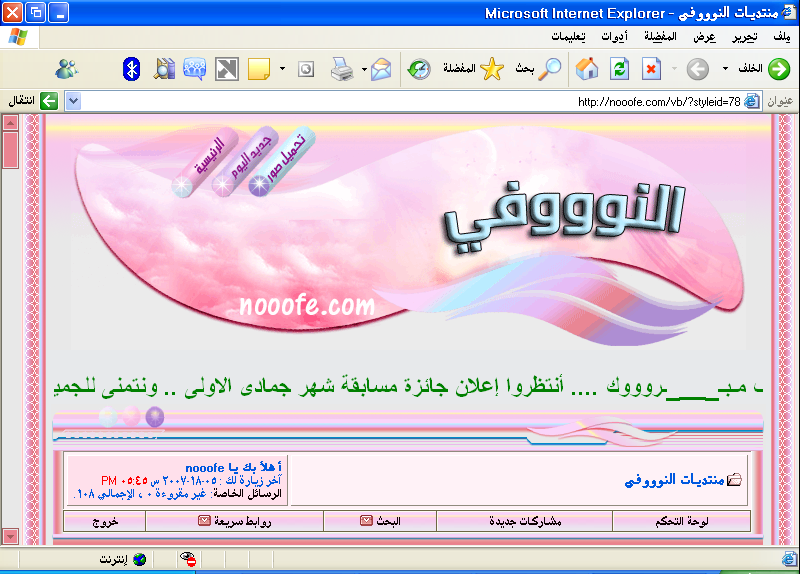The height and width of the screenshot is (574, 800).
Task: Click the Bluetooth toolbar icon
Action: 131,69
